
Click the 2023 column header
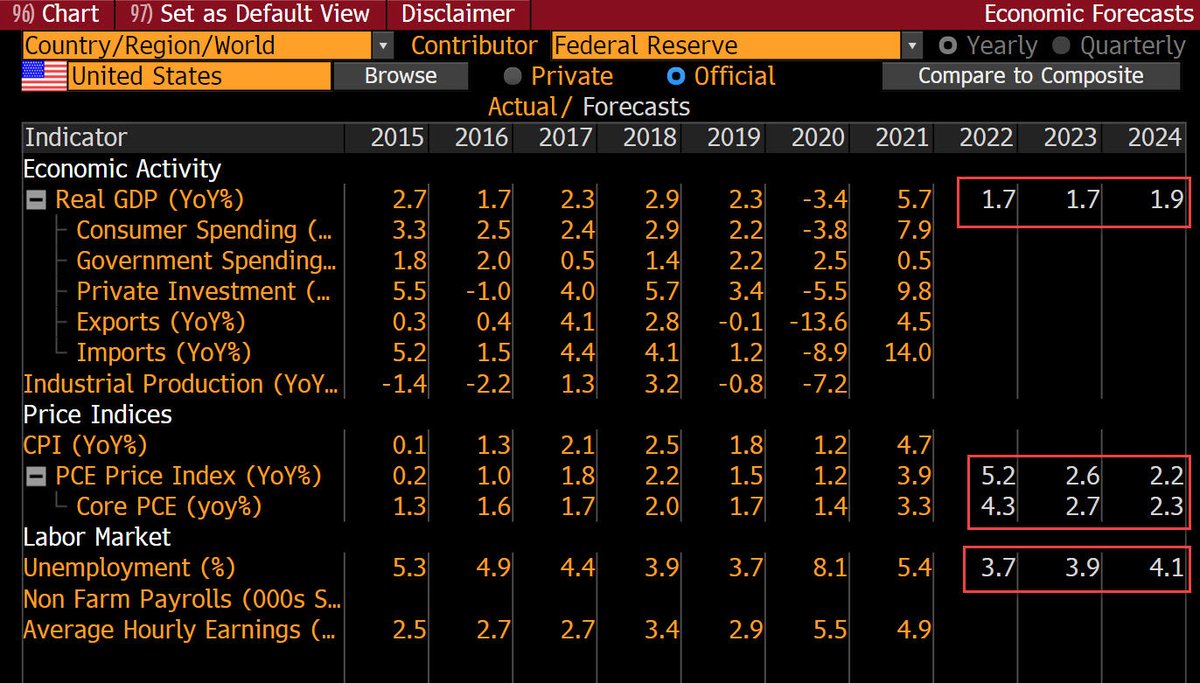[x=1070, y=138]
